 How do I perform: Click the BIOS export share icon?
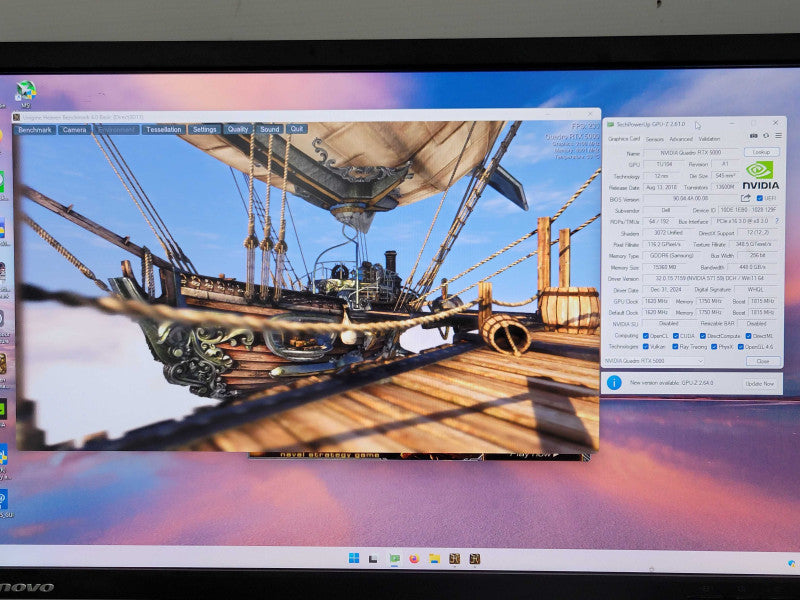point(745,198)
